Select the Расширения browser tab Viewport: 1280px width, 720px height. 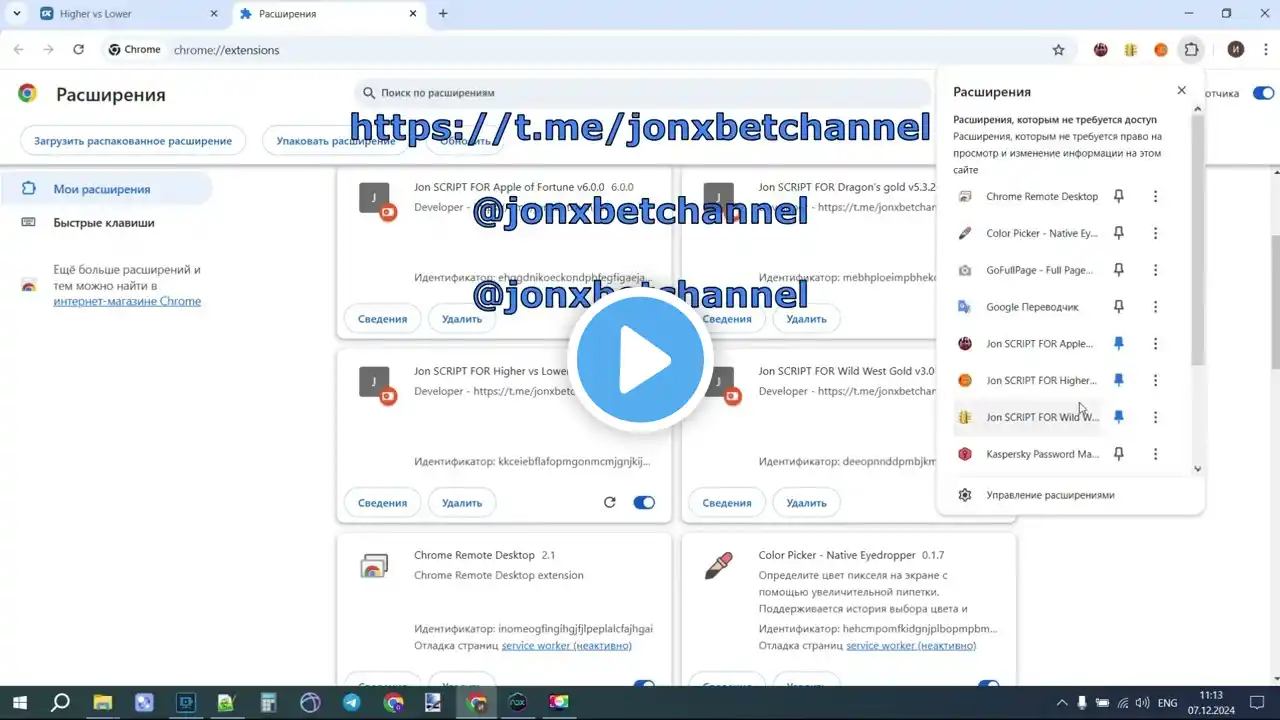328,14
